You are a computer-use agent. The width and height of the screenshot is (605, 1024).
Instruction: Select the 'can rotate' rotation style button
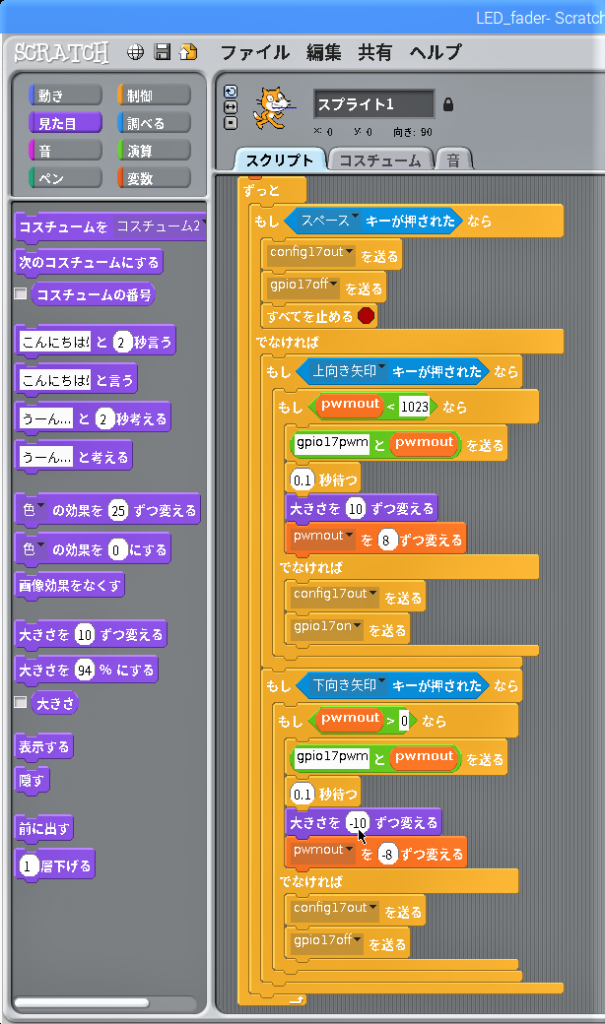tap(231, 92)
